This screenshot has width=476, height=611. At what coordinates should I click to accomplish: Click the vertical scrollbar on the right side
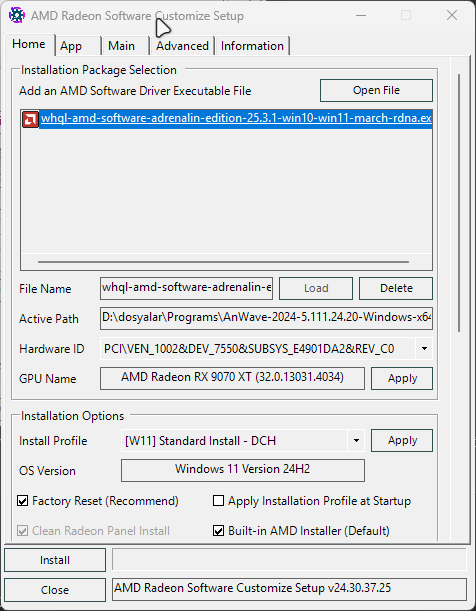click(x=459, y=203)
